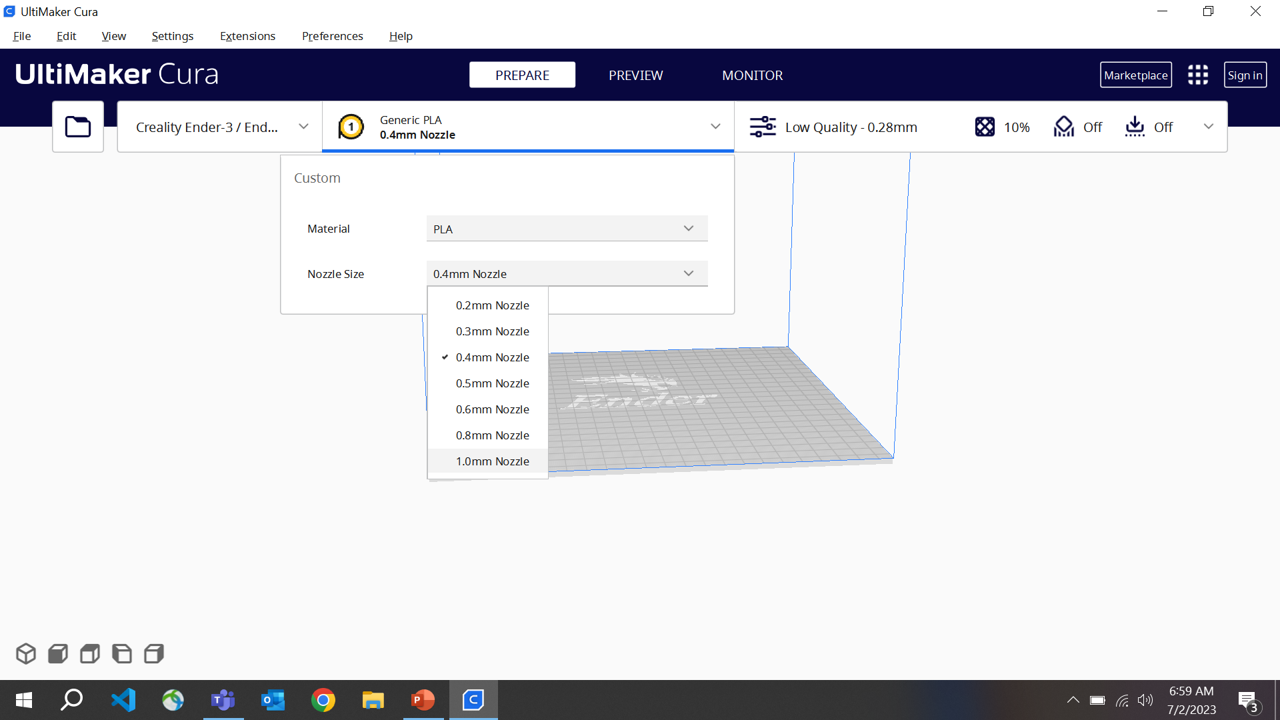Open the application switcher grid icon
Screen dimensions: 1280x720
(x=1198, y=75)
